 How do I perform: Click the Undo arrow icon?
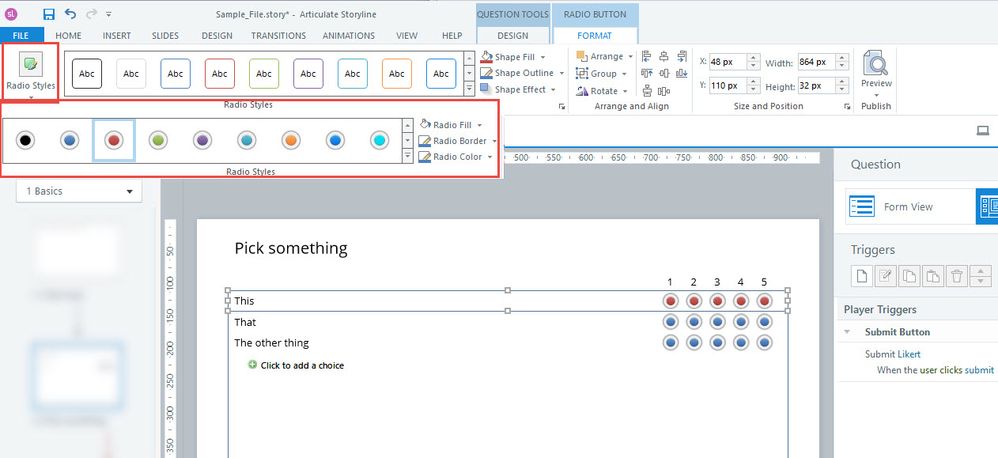[71, 13]
